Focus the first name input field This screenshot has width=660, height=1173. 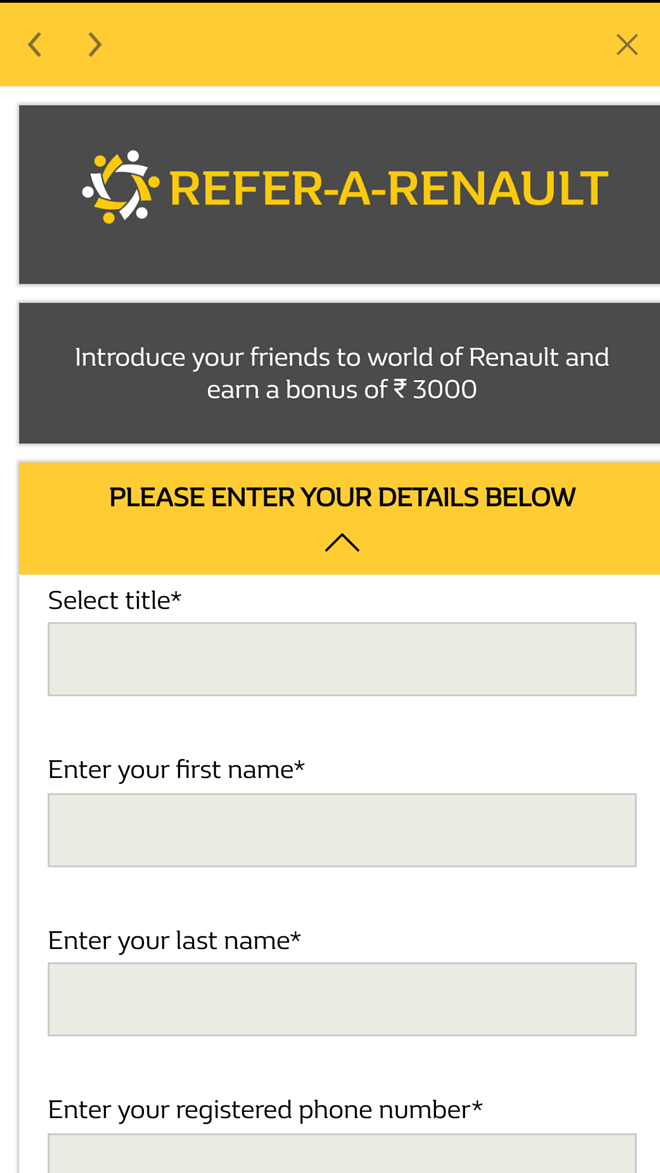coord(342,829)
